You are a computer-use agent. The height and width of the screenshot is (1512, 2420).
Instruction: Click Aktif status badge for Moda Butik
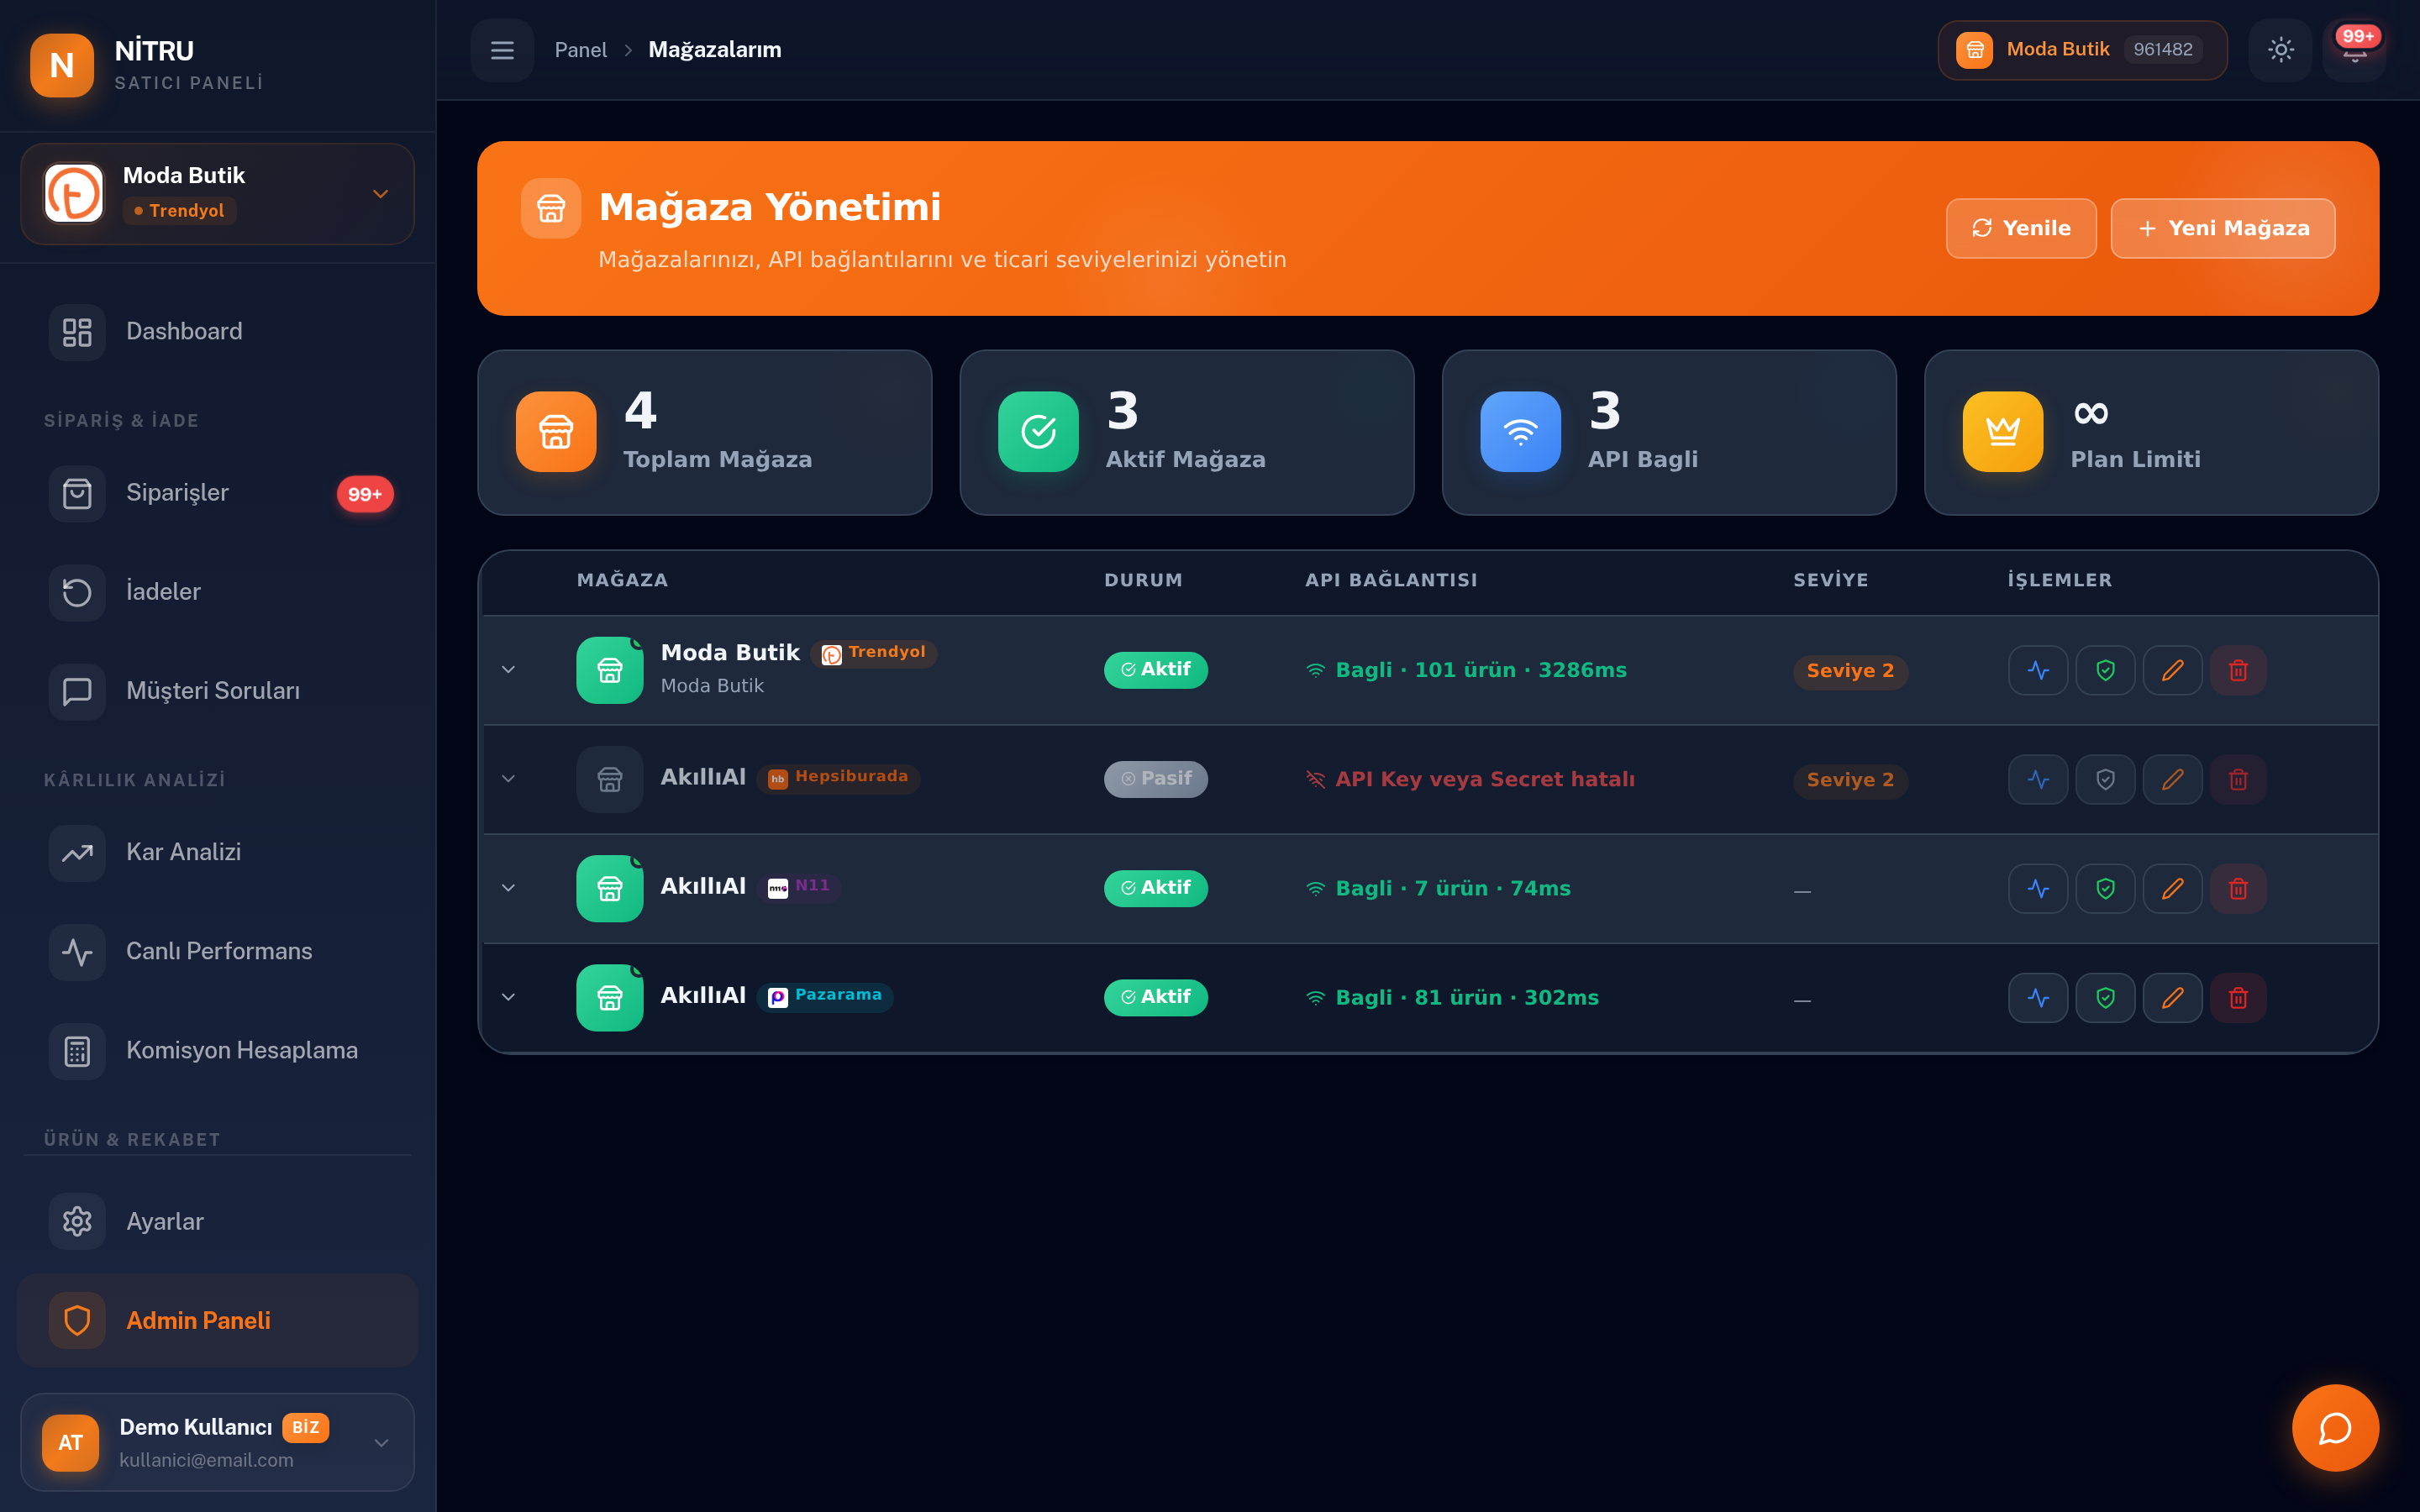[1155, 669]
